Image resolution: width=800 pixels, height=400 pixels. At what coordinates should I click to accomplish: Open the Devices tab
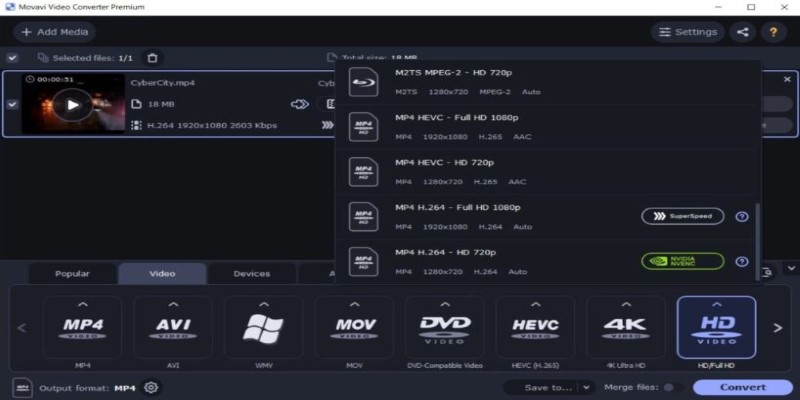(251, 273)
